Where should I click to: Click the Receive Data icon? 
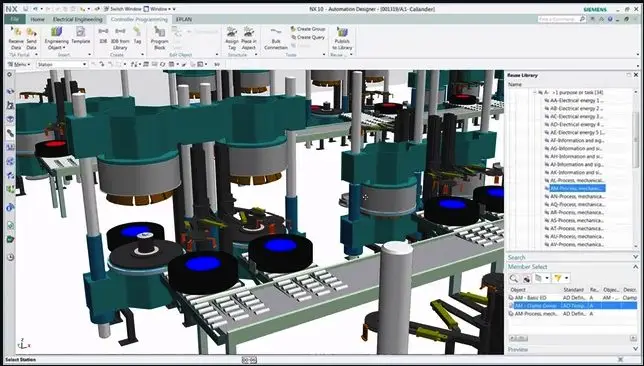coord(16,38)
